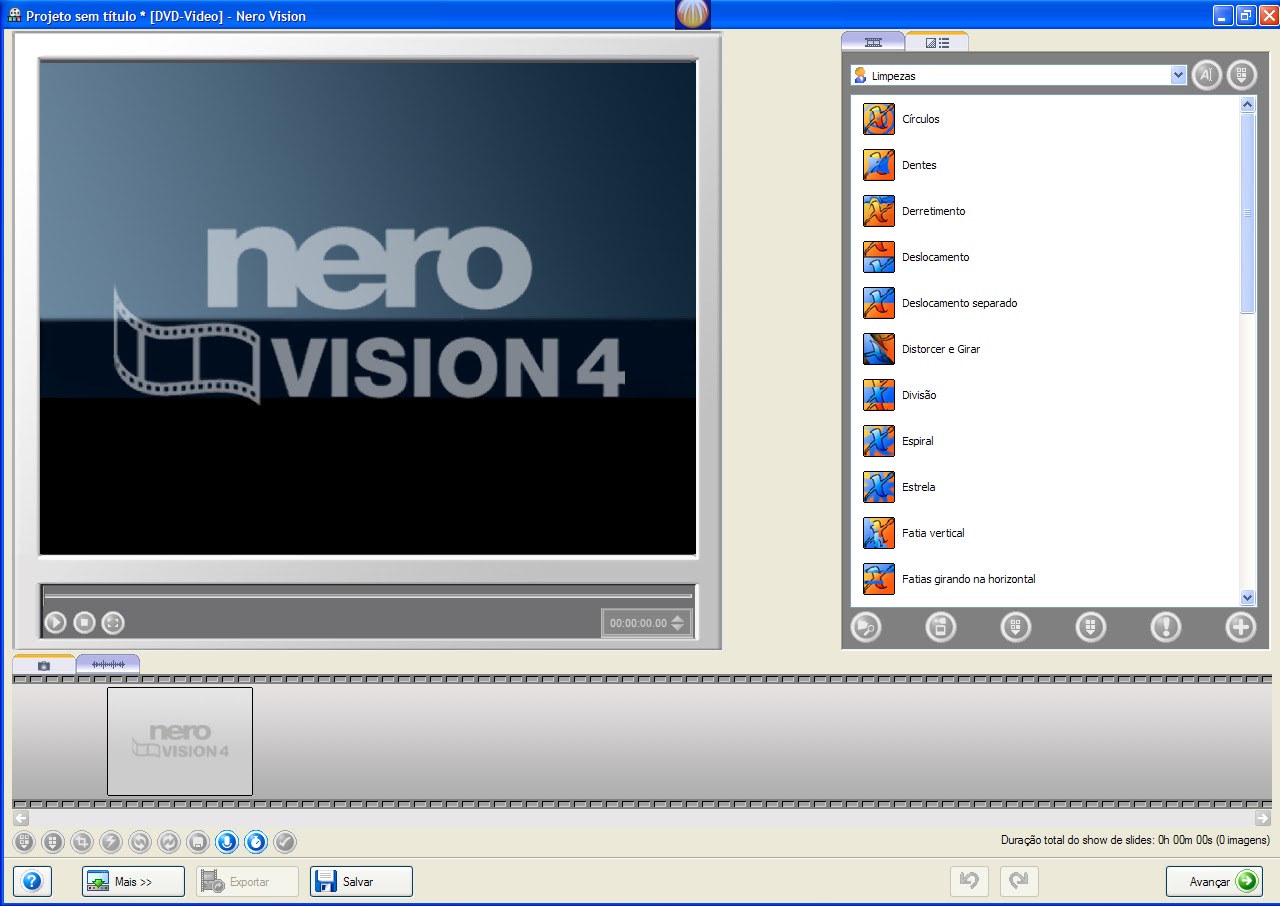The image size is (1280, 906).
Task: Open help with the question mark button
Action: click(x=32, y=882)
